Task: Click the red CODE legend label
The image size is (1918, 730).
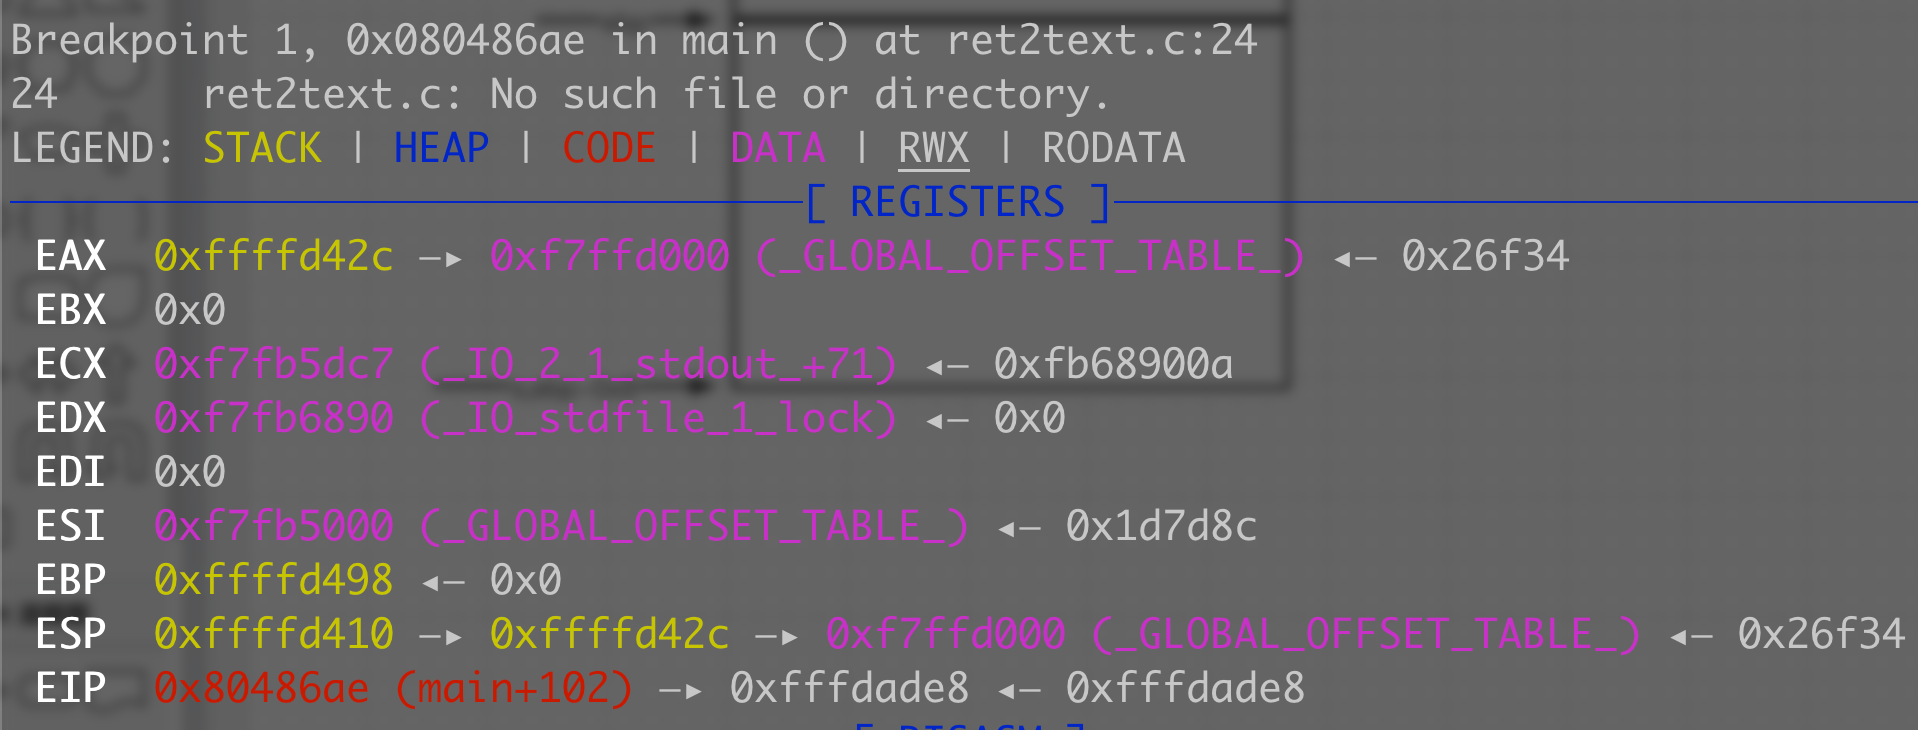Action: click(609, 148)
